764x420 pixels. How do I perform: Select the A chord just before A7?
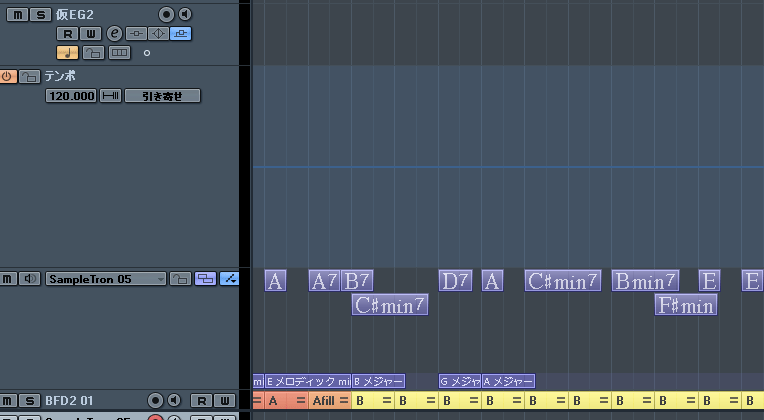point(275,281)
